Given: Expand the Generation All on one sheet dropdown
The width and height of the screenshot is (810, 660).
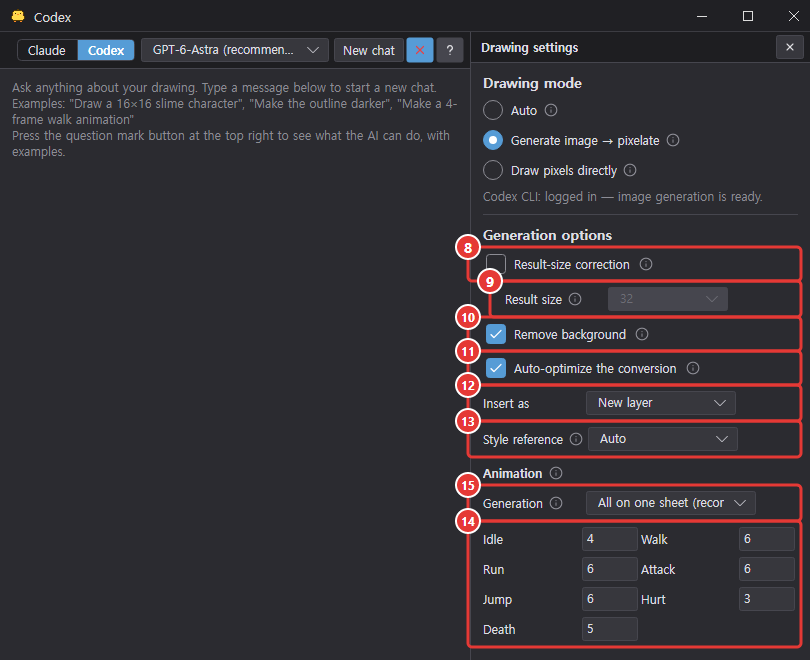Looking at the screenshot, I should [671, 503].
